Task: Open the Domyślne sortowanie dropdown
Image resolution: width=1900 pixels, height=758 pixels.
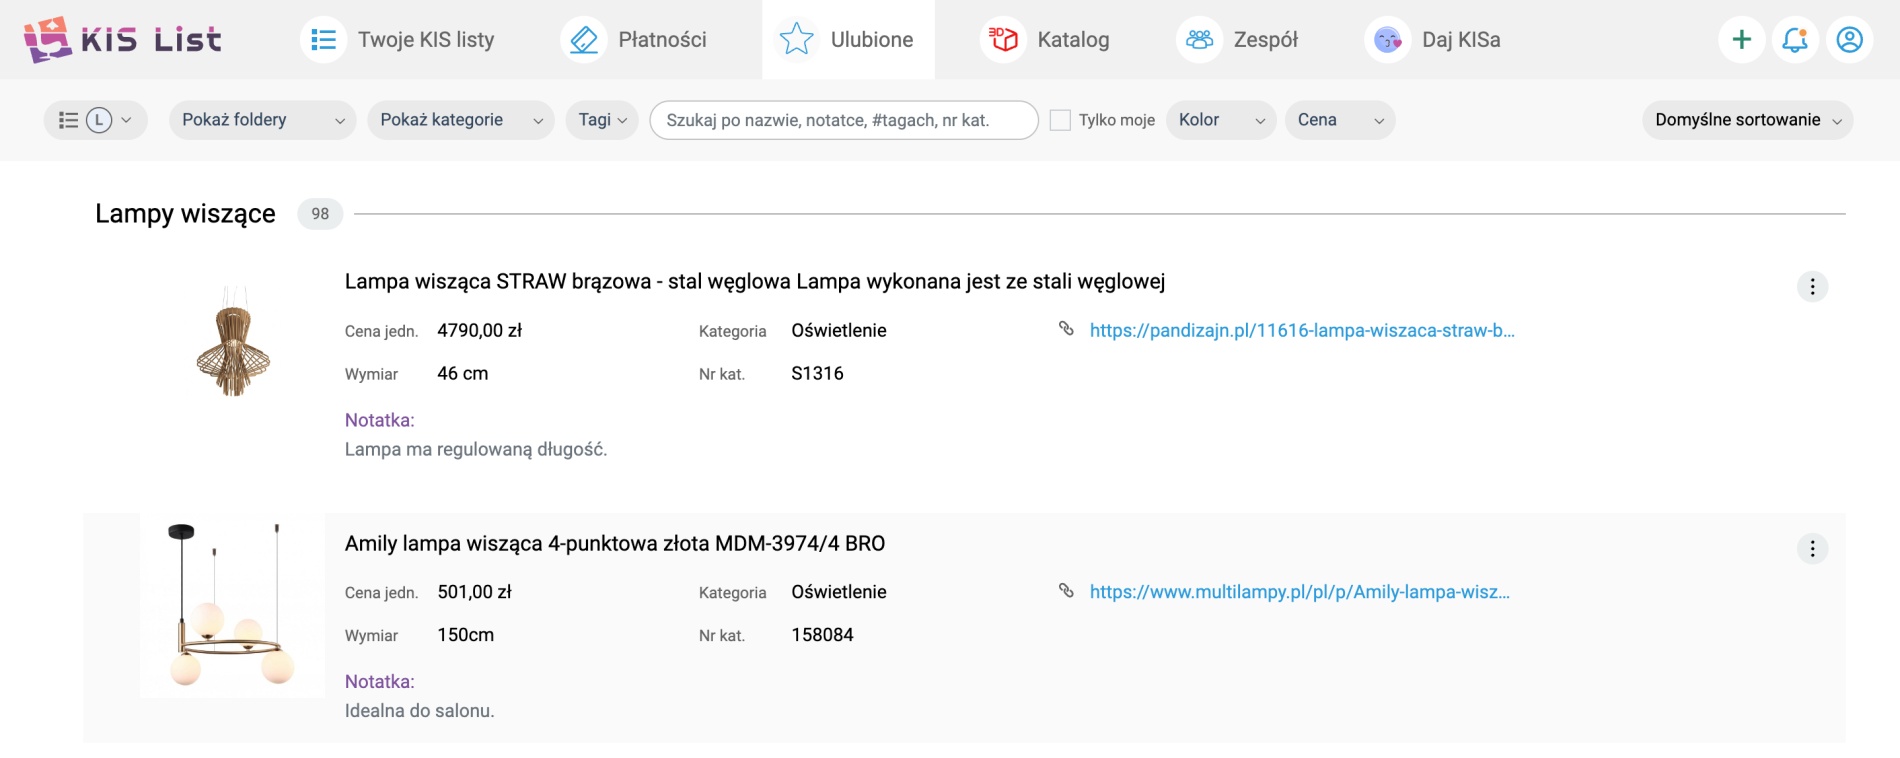Action: coord(1746,120)
